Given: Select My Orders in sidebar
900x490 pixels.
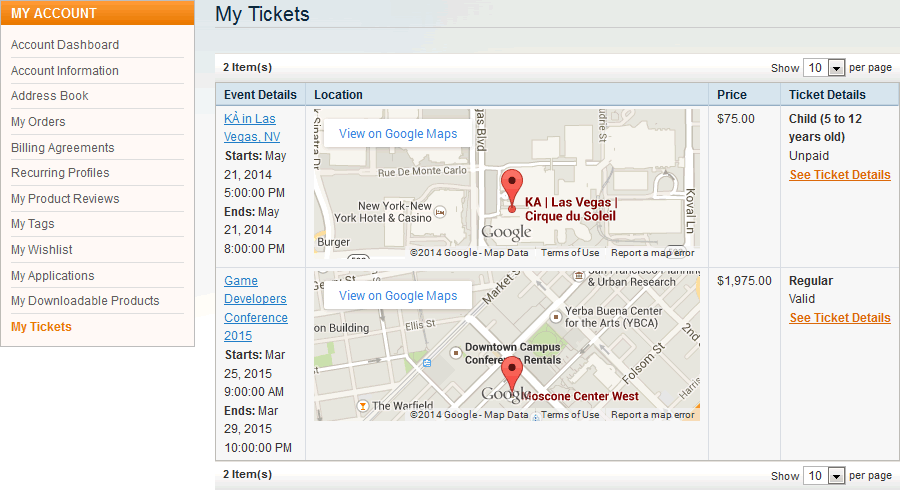Looking at the screenshot, I should tap(38, 122).
